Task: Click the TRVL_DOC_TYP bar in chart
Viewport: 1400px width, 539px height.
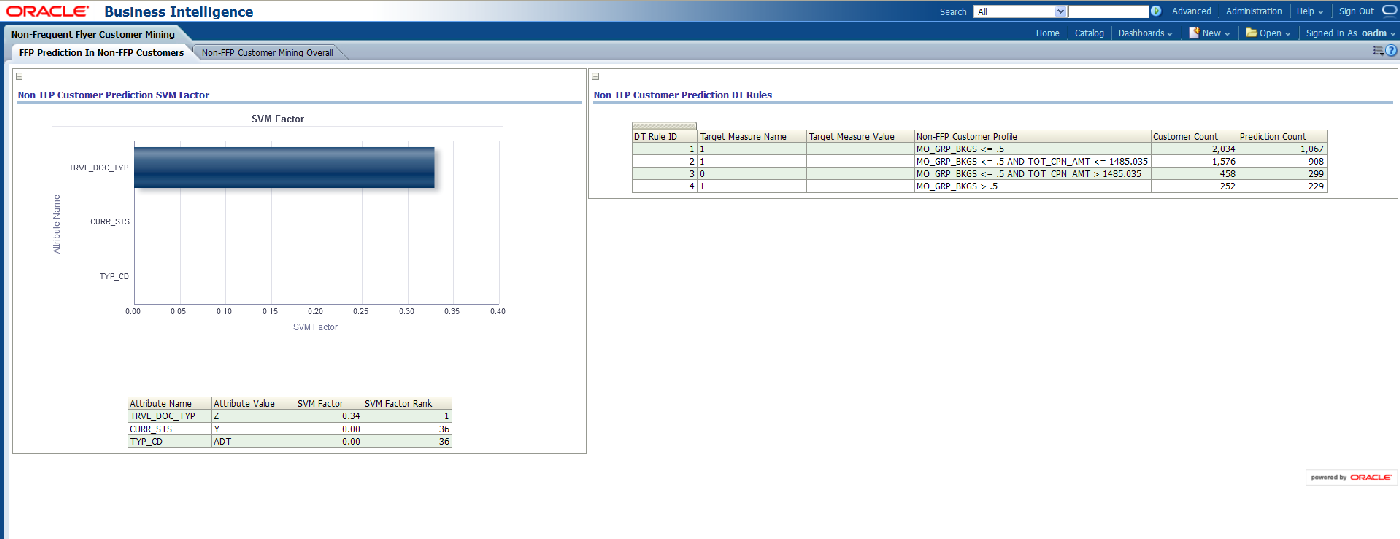Action: [283, 168]
